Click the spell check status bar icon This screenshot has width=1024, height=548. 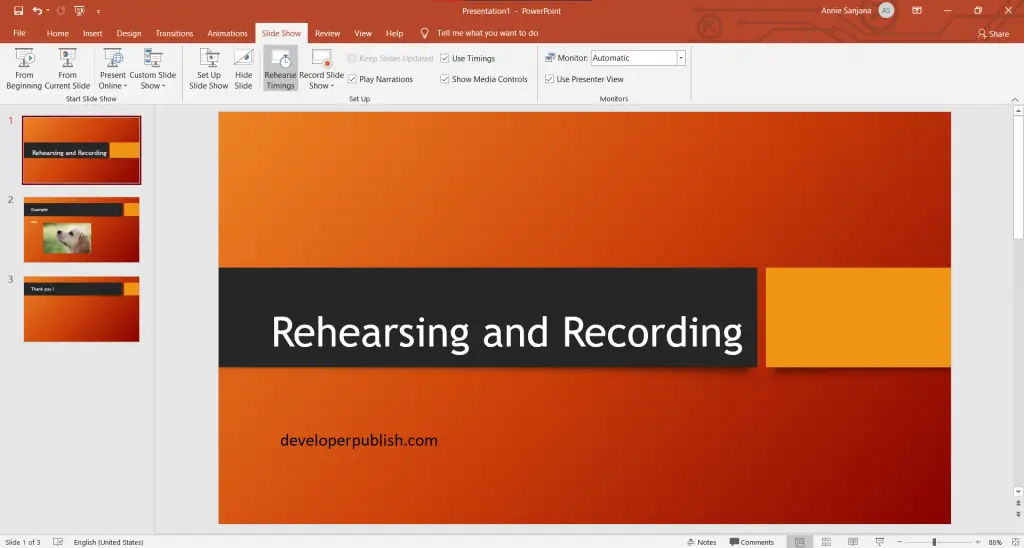58,542
